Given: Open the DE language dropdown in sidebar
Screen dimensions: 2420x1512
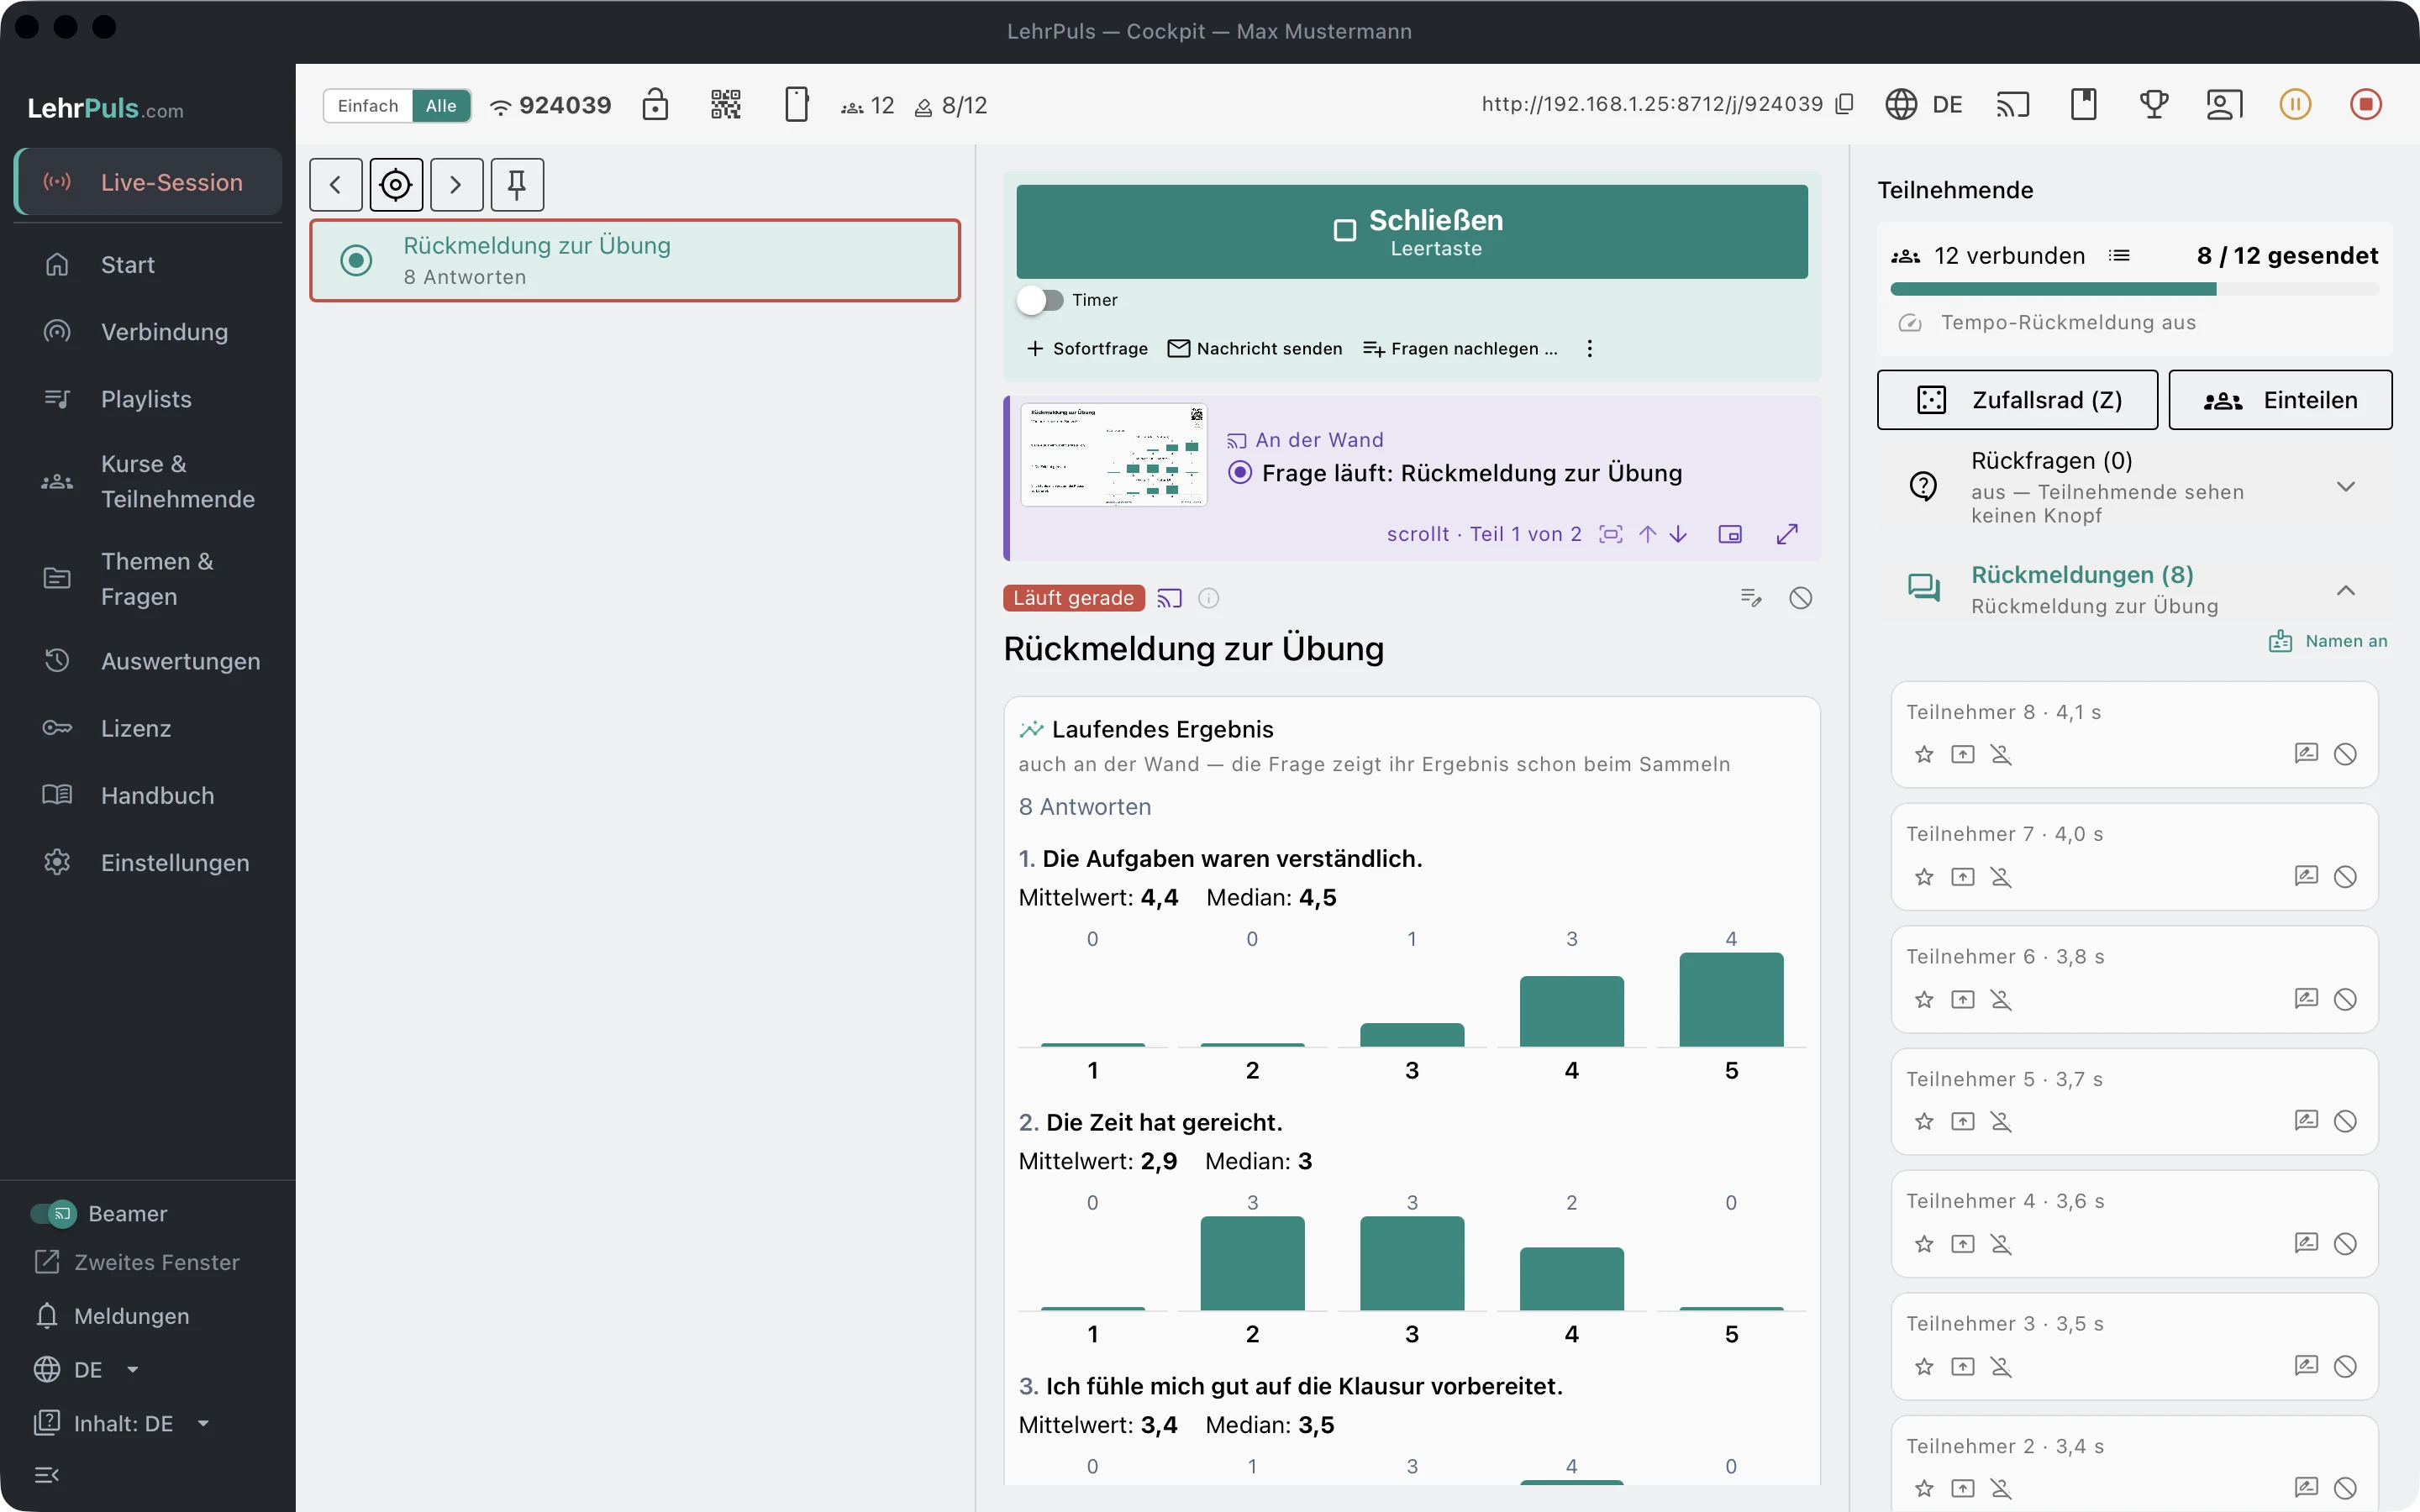Looking at the screenshot, I should click(x=87, y=1369).
